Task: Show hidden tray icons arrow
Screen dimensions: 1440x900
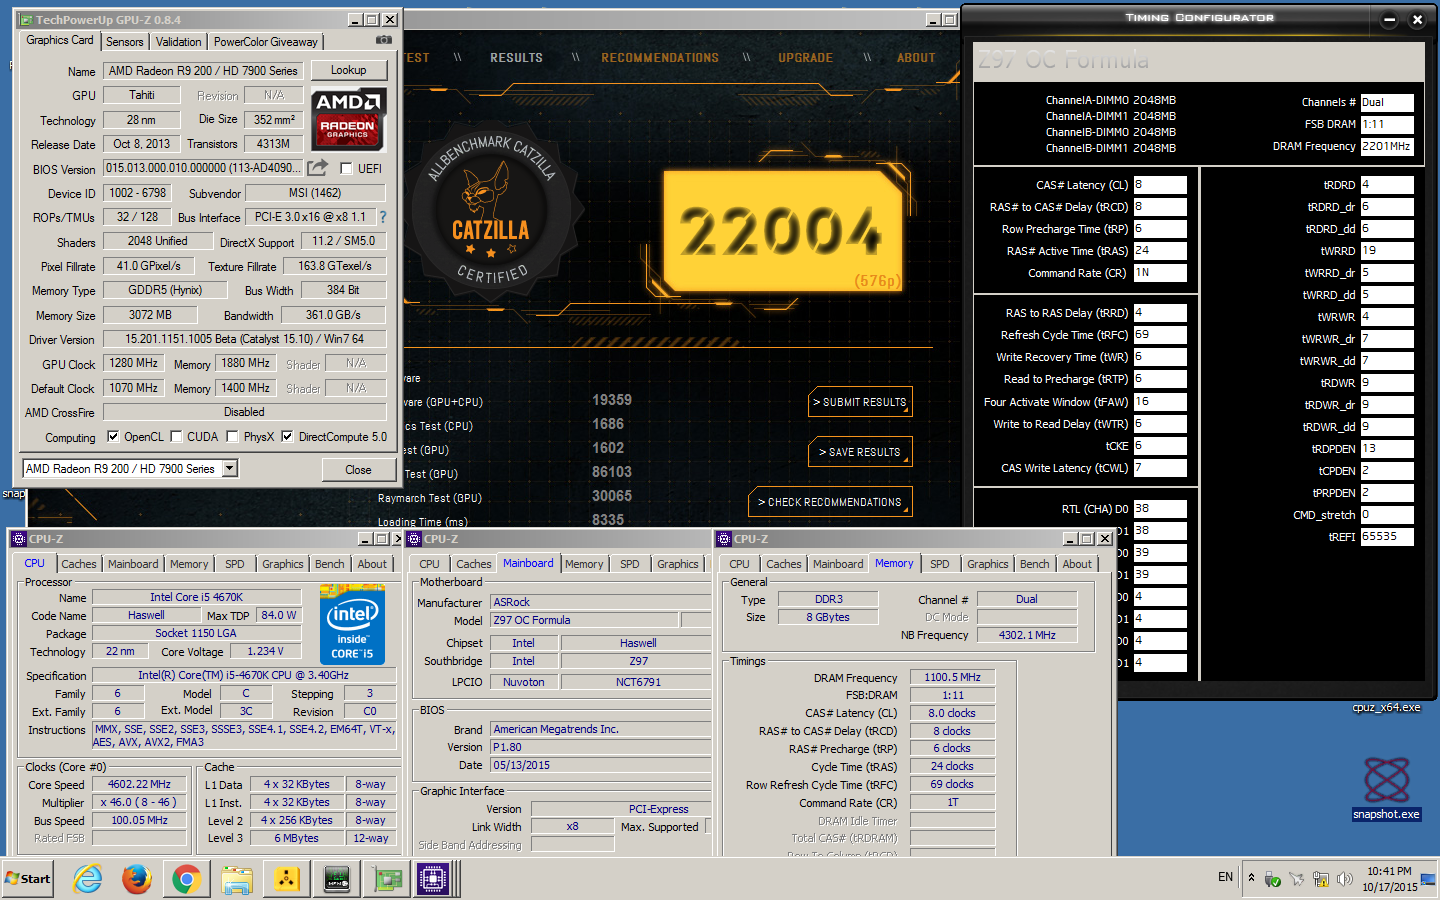Action: pos(1251,878)
